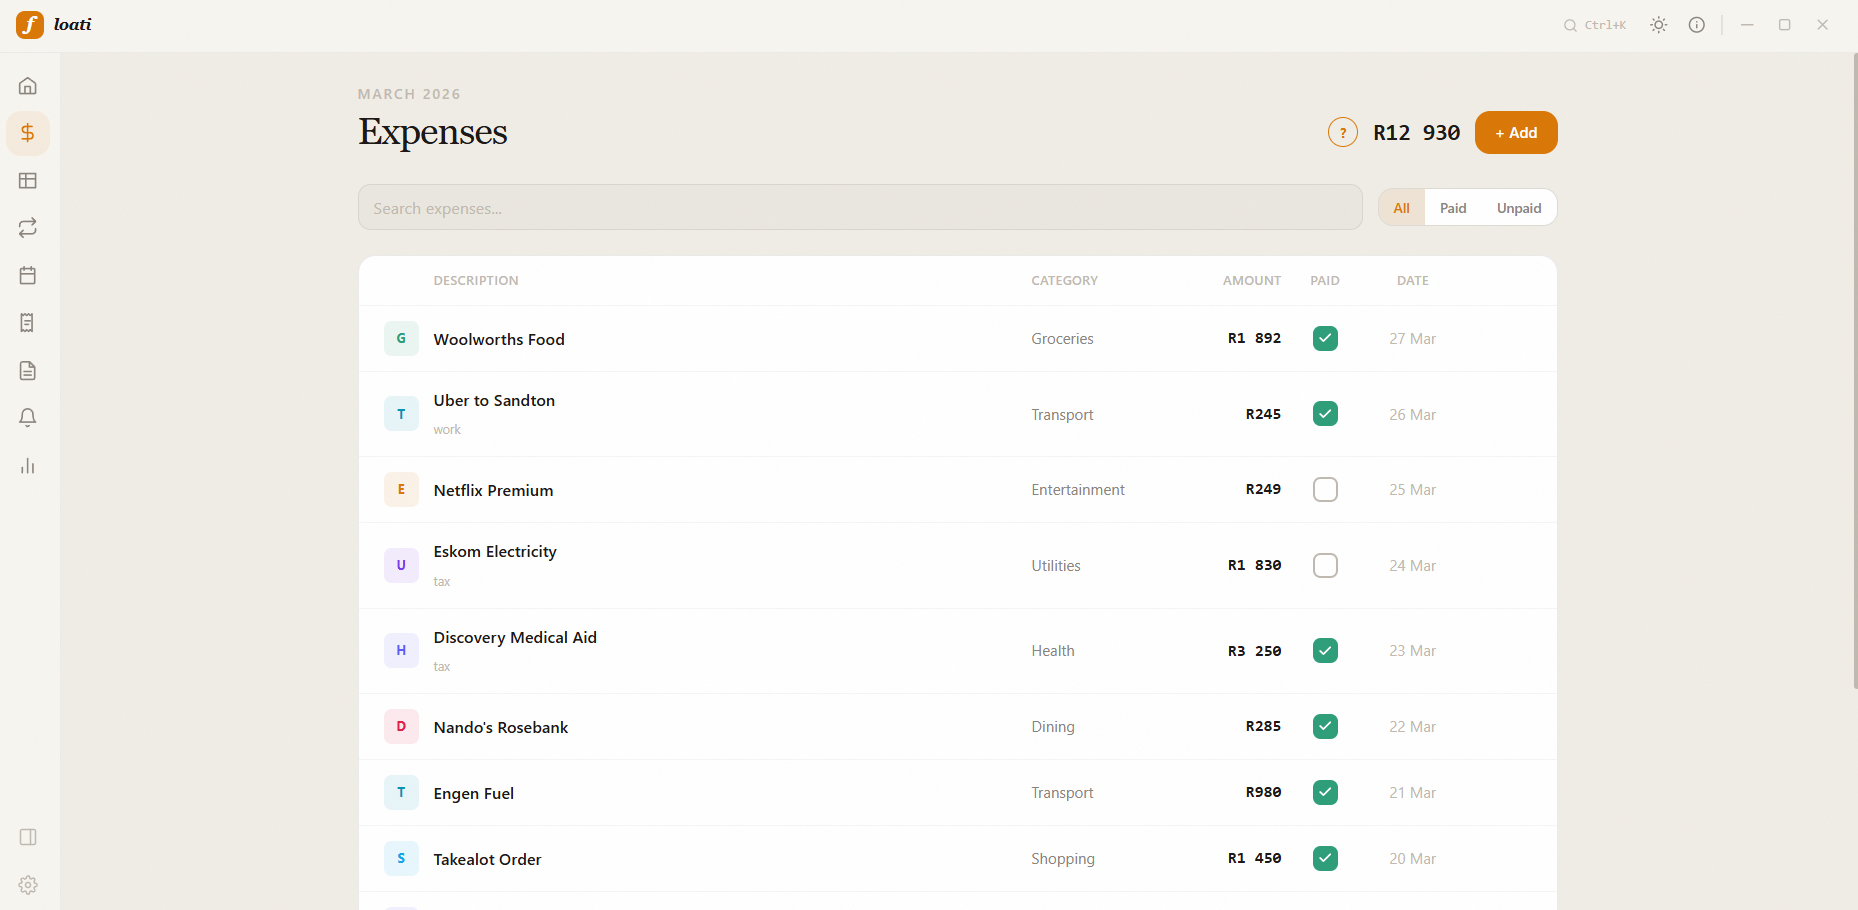Open the receipt icon in sidebar
The height and width of the screenshot is (910, 1858).
pos(28,323)
